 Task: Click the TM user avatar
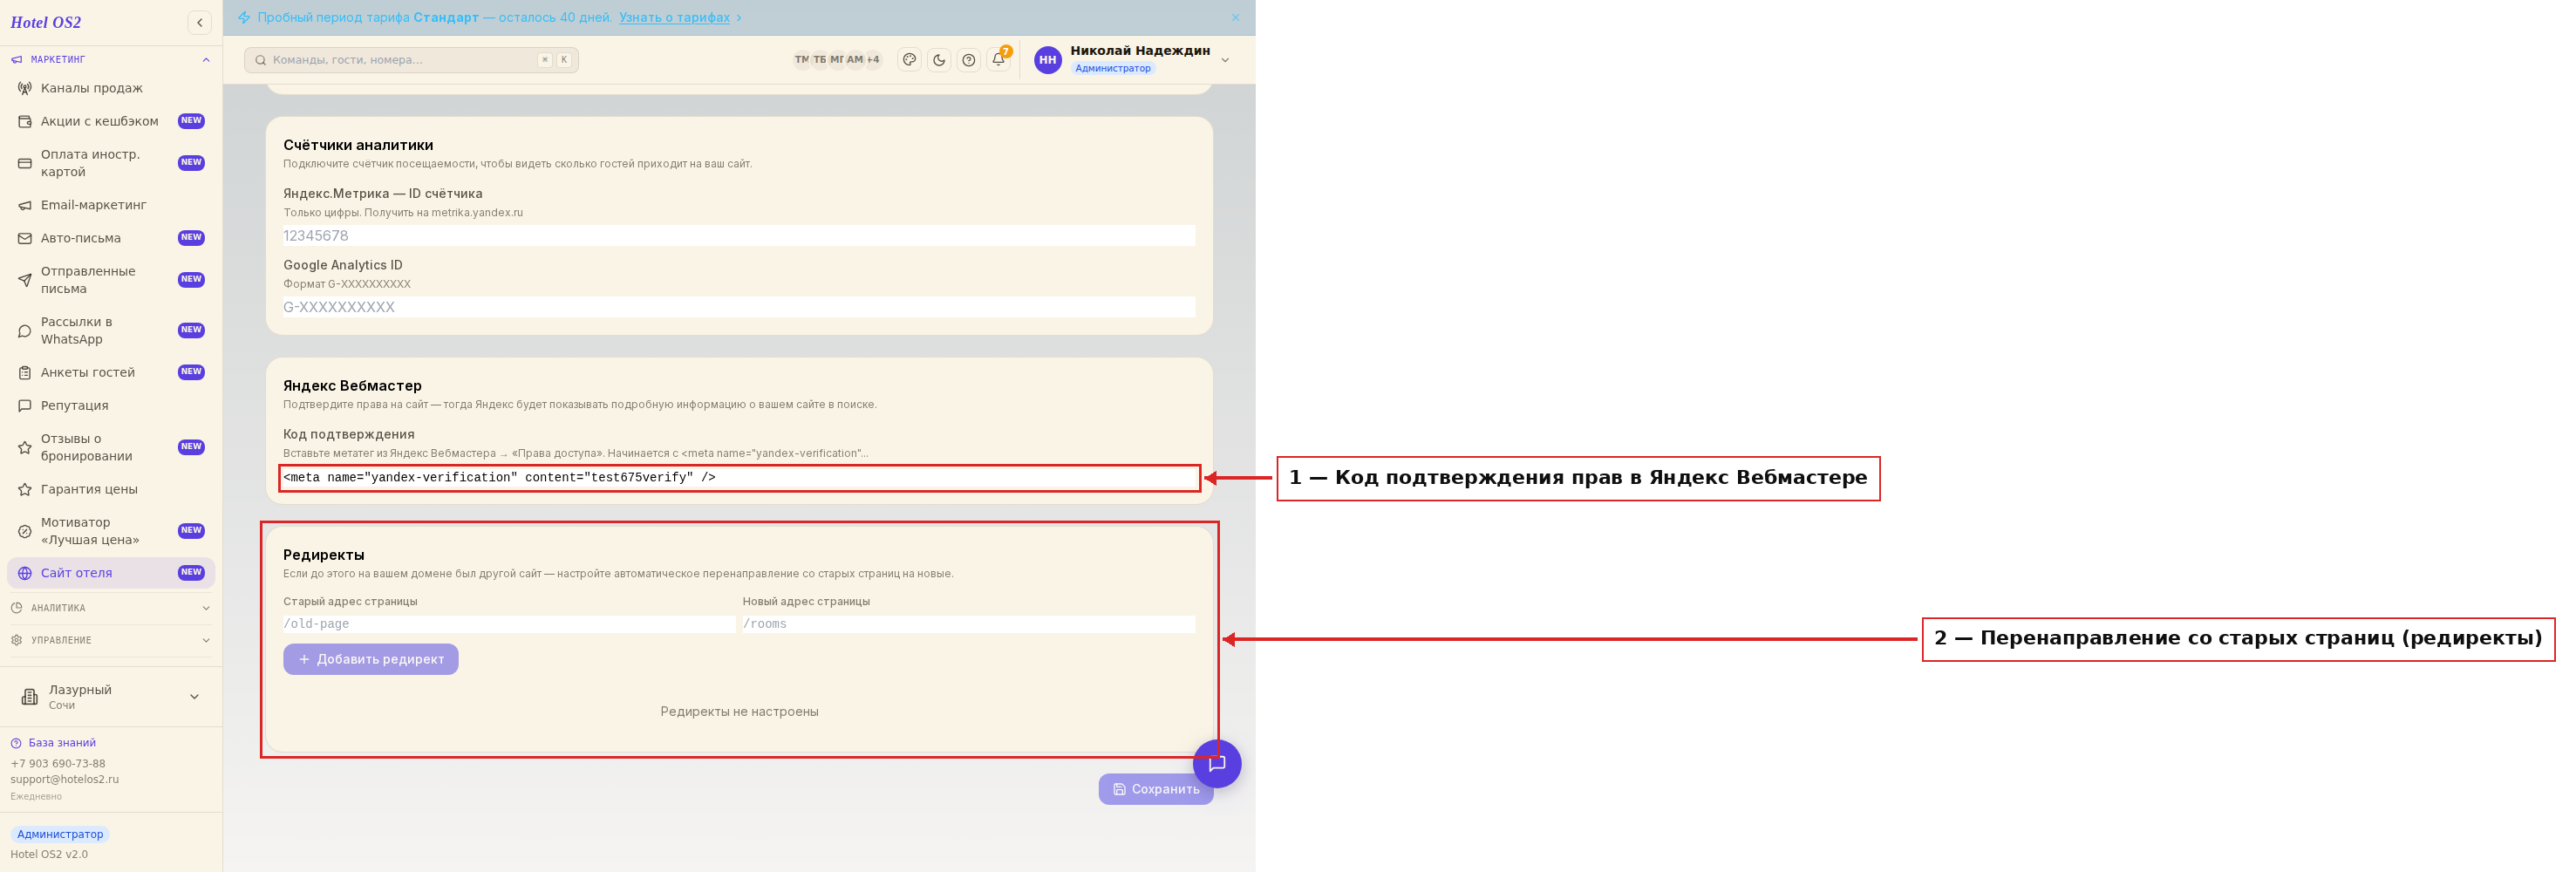tap(802, 60)
